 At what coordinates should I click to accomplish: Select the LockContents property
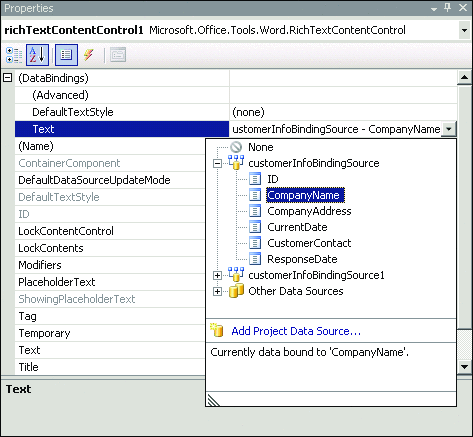point(110,248)
